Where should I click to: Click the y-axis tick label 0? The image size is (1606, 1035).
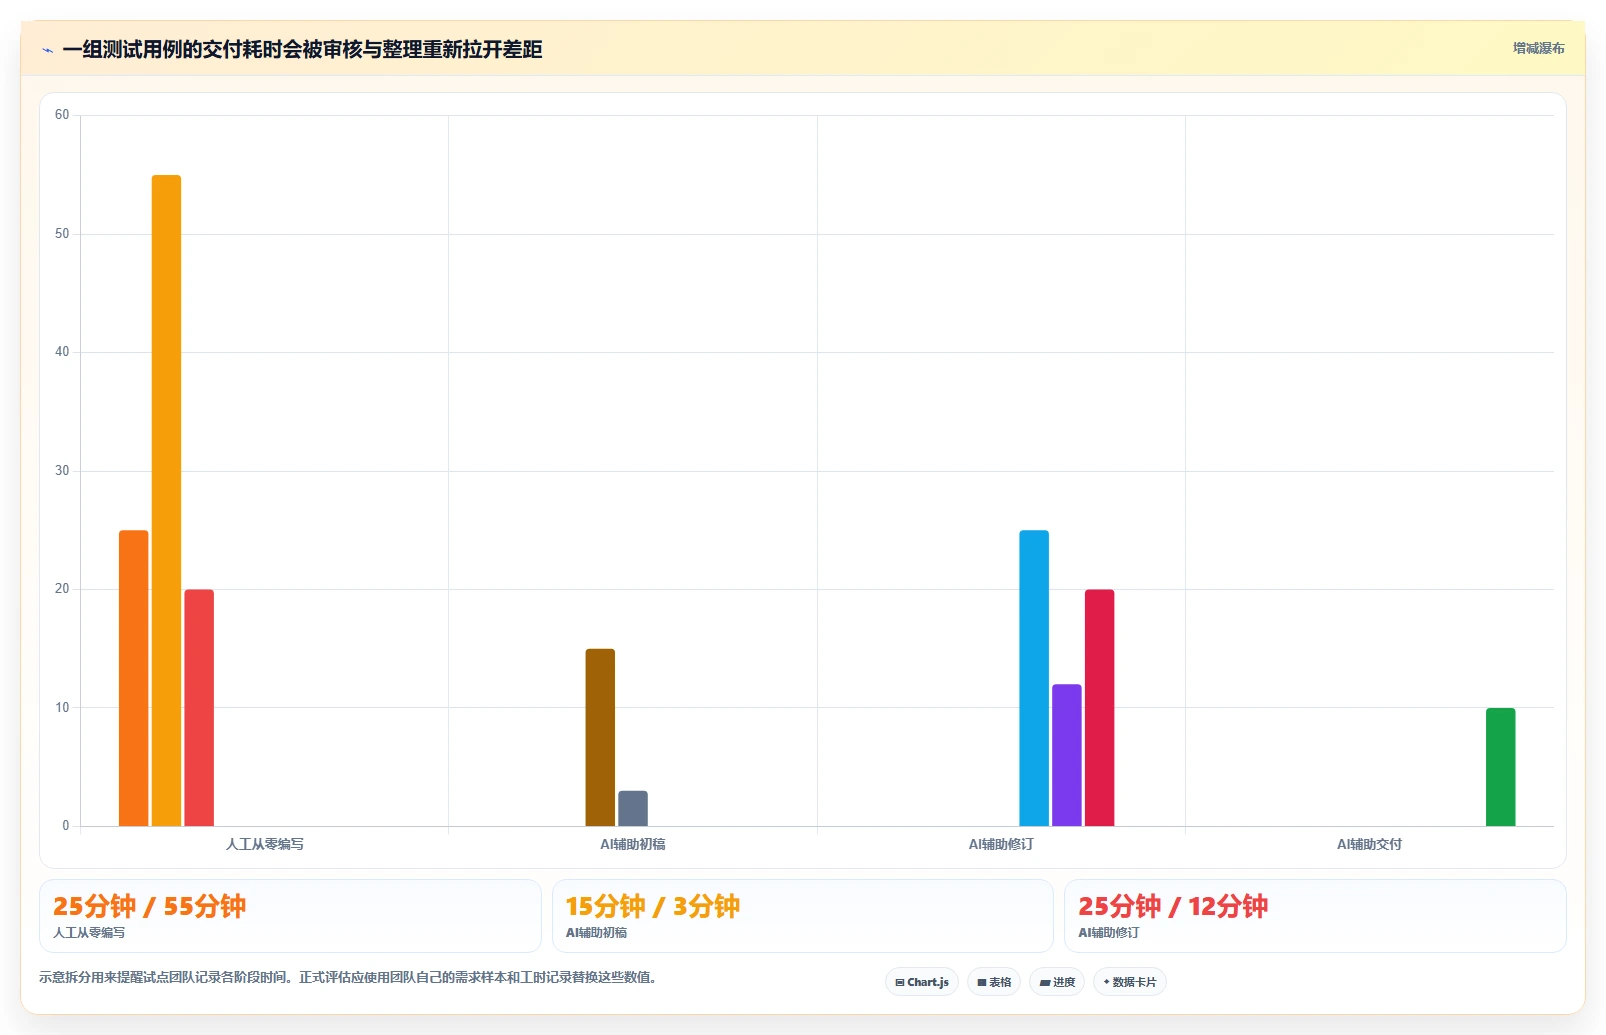(66, 826)
